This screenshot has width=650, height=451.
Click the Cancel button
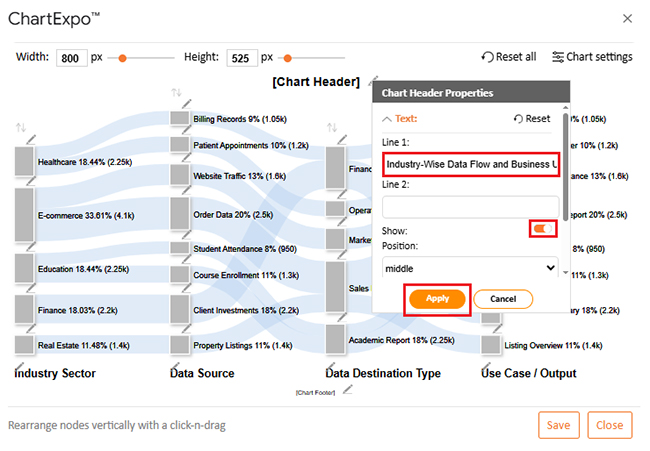(x=502, y=298)
